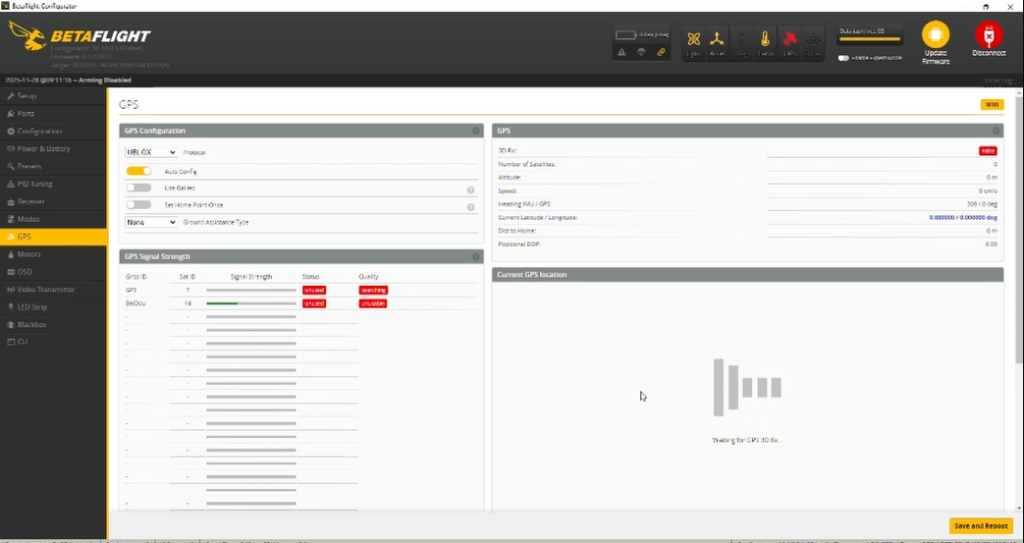Click the arming warning triangle icon
Image resolution: width=1024 pixels, height=543 pixels.
[x=622, y=52]
